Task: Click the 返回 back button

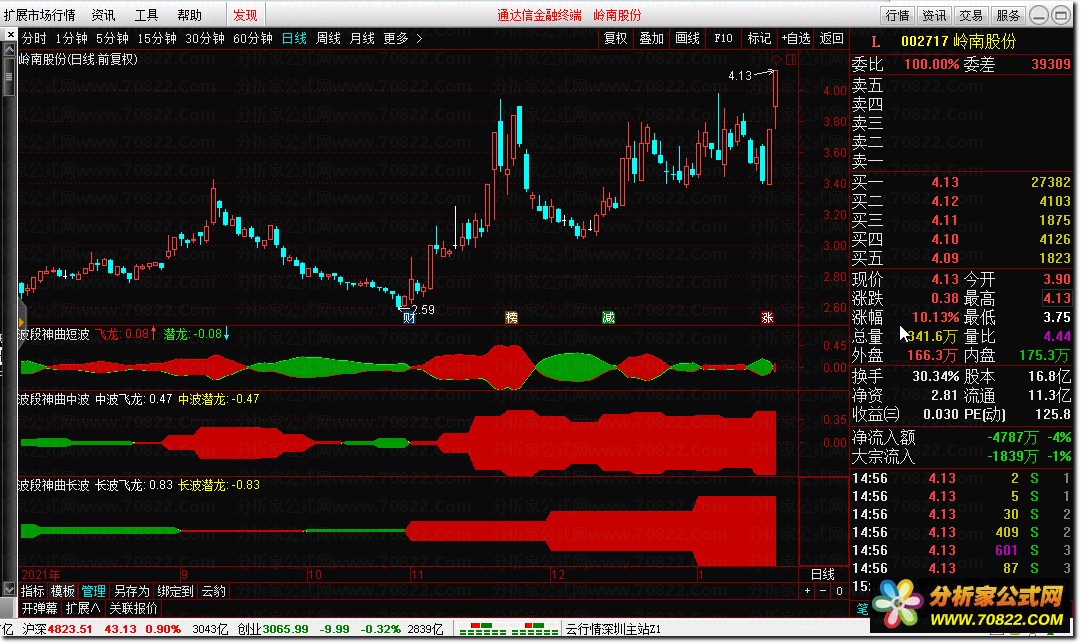Action: click(832, 39)
